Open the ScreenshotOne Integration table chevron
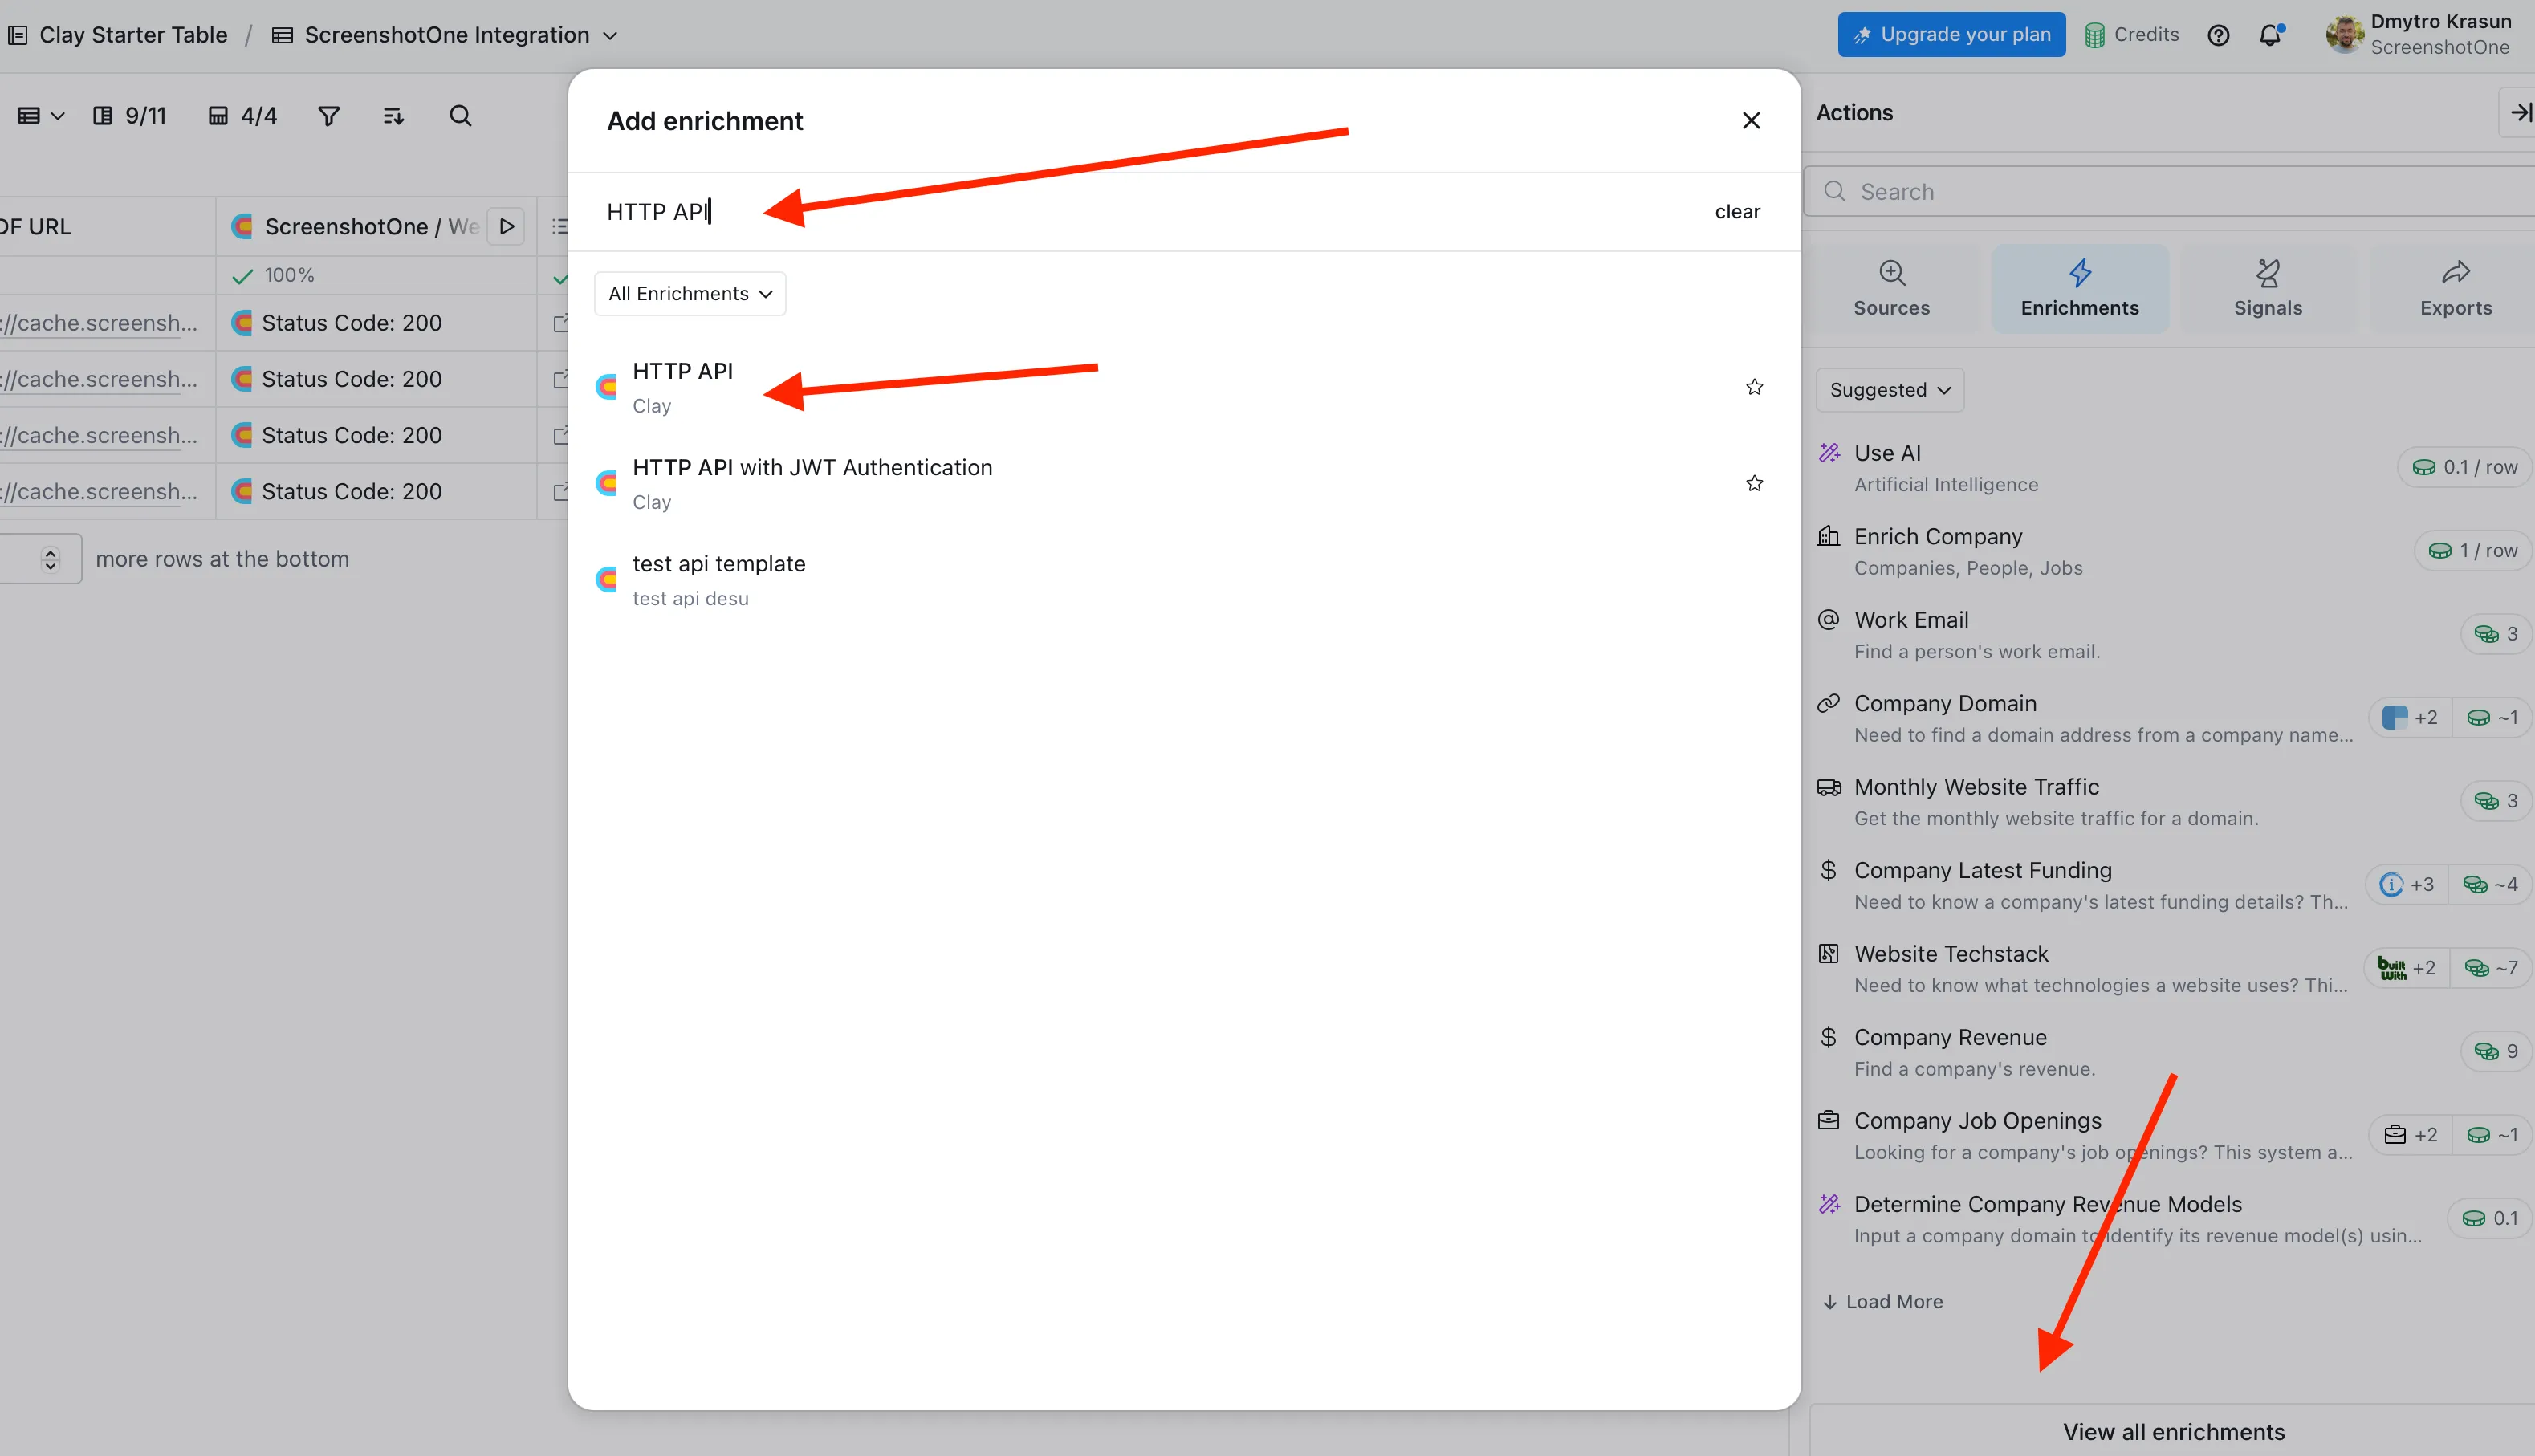 [611, 34]
